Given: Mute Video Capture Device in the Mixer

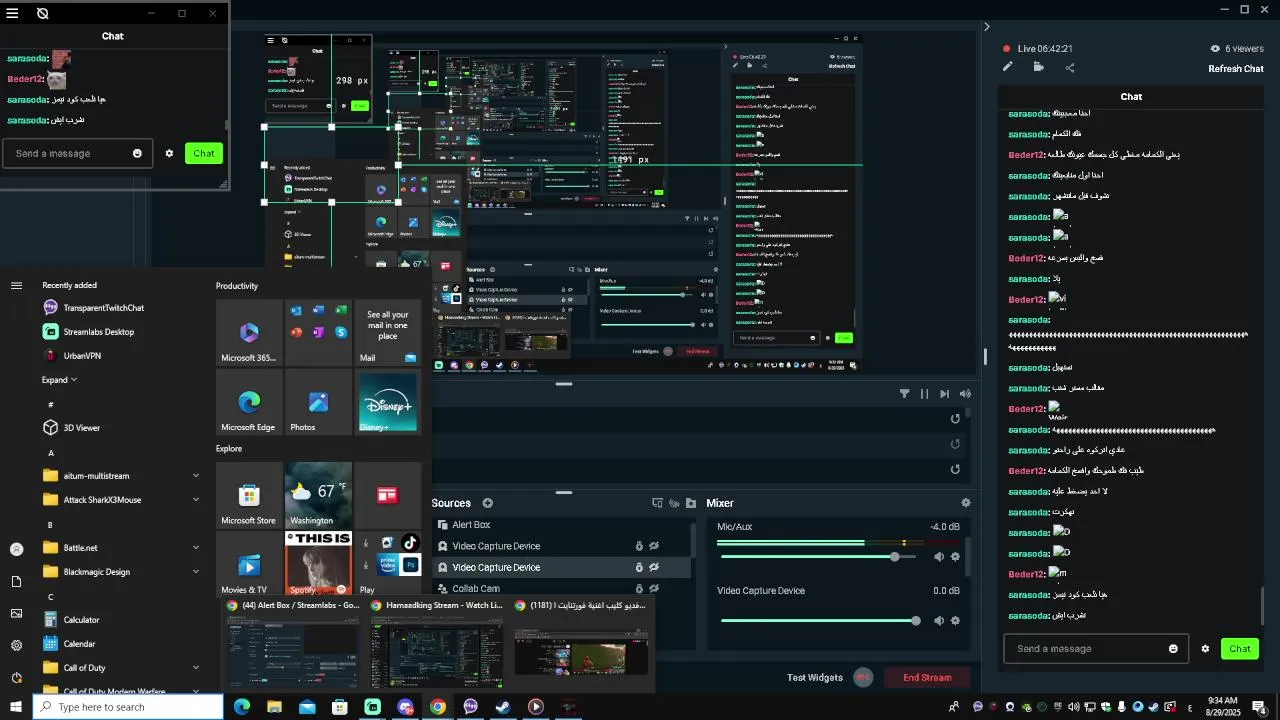Looking at the screenshot, I should point(939,620).
